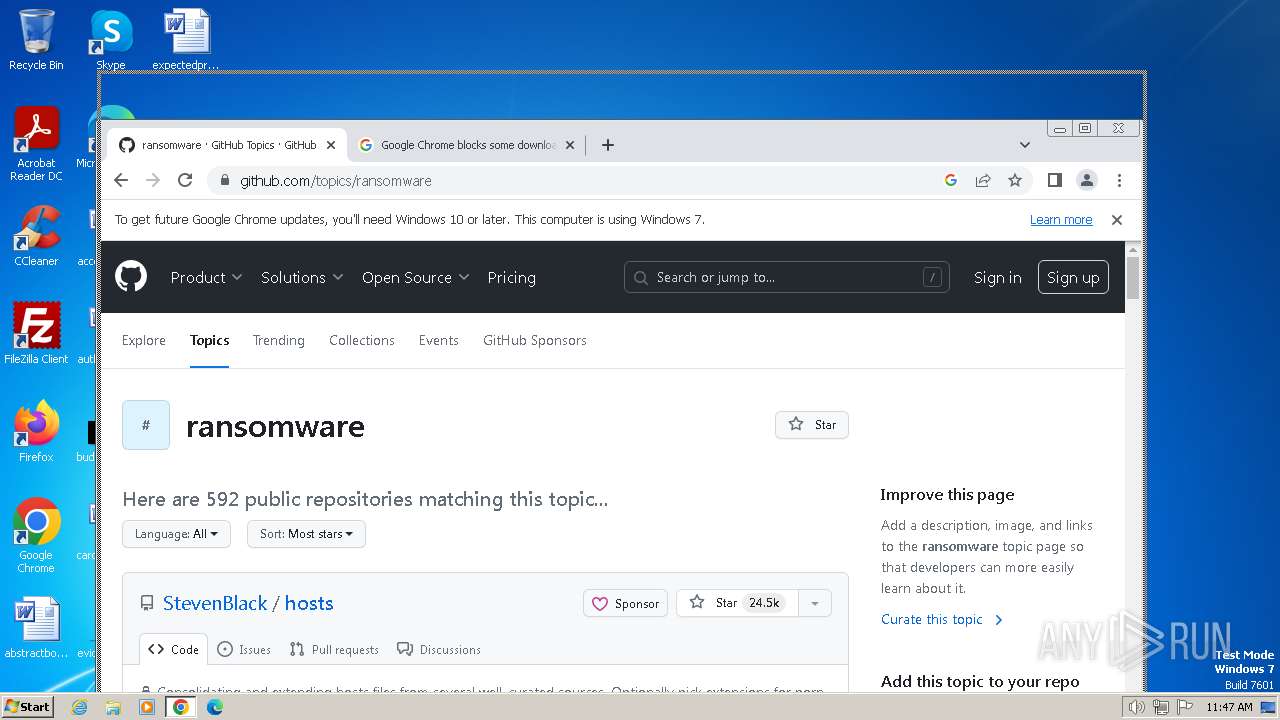Image resolution: width=1280 pixels, height=720 pixels.
Task: Close the ransomware GitHub Topics tab
Action: pyautogui.click(x=331, y=145)
